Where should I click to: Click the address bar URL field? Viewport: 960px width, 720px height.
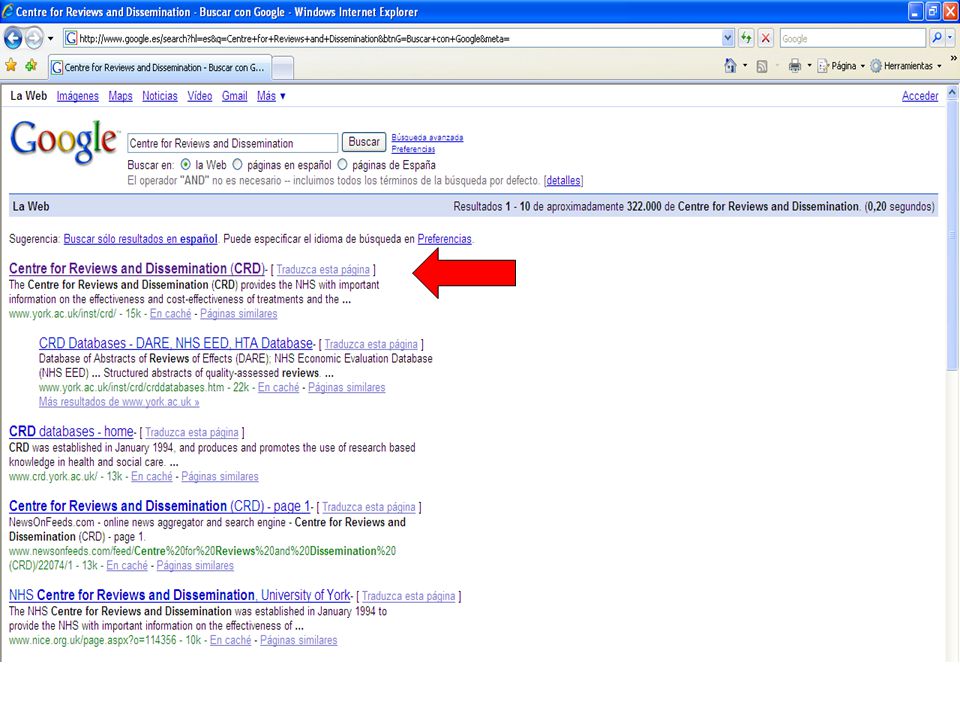coord(392,39)
